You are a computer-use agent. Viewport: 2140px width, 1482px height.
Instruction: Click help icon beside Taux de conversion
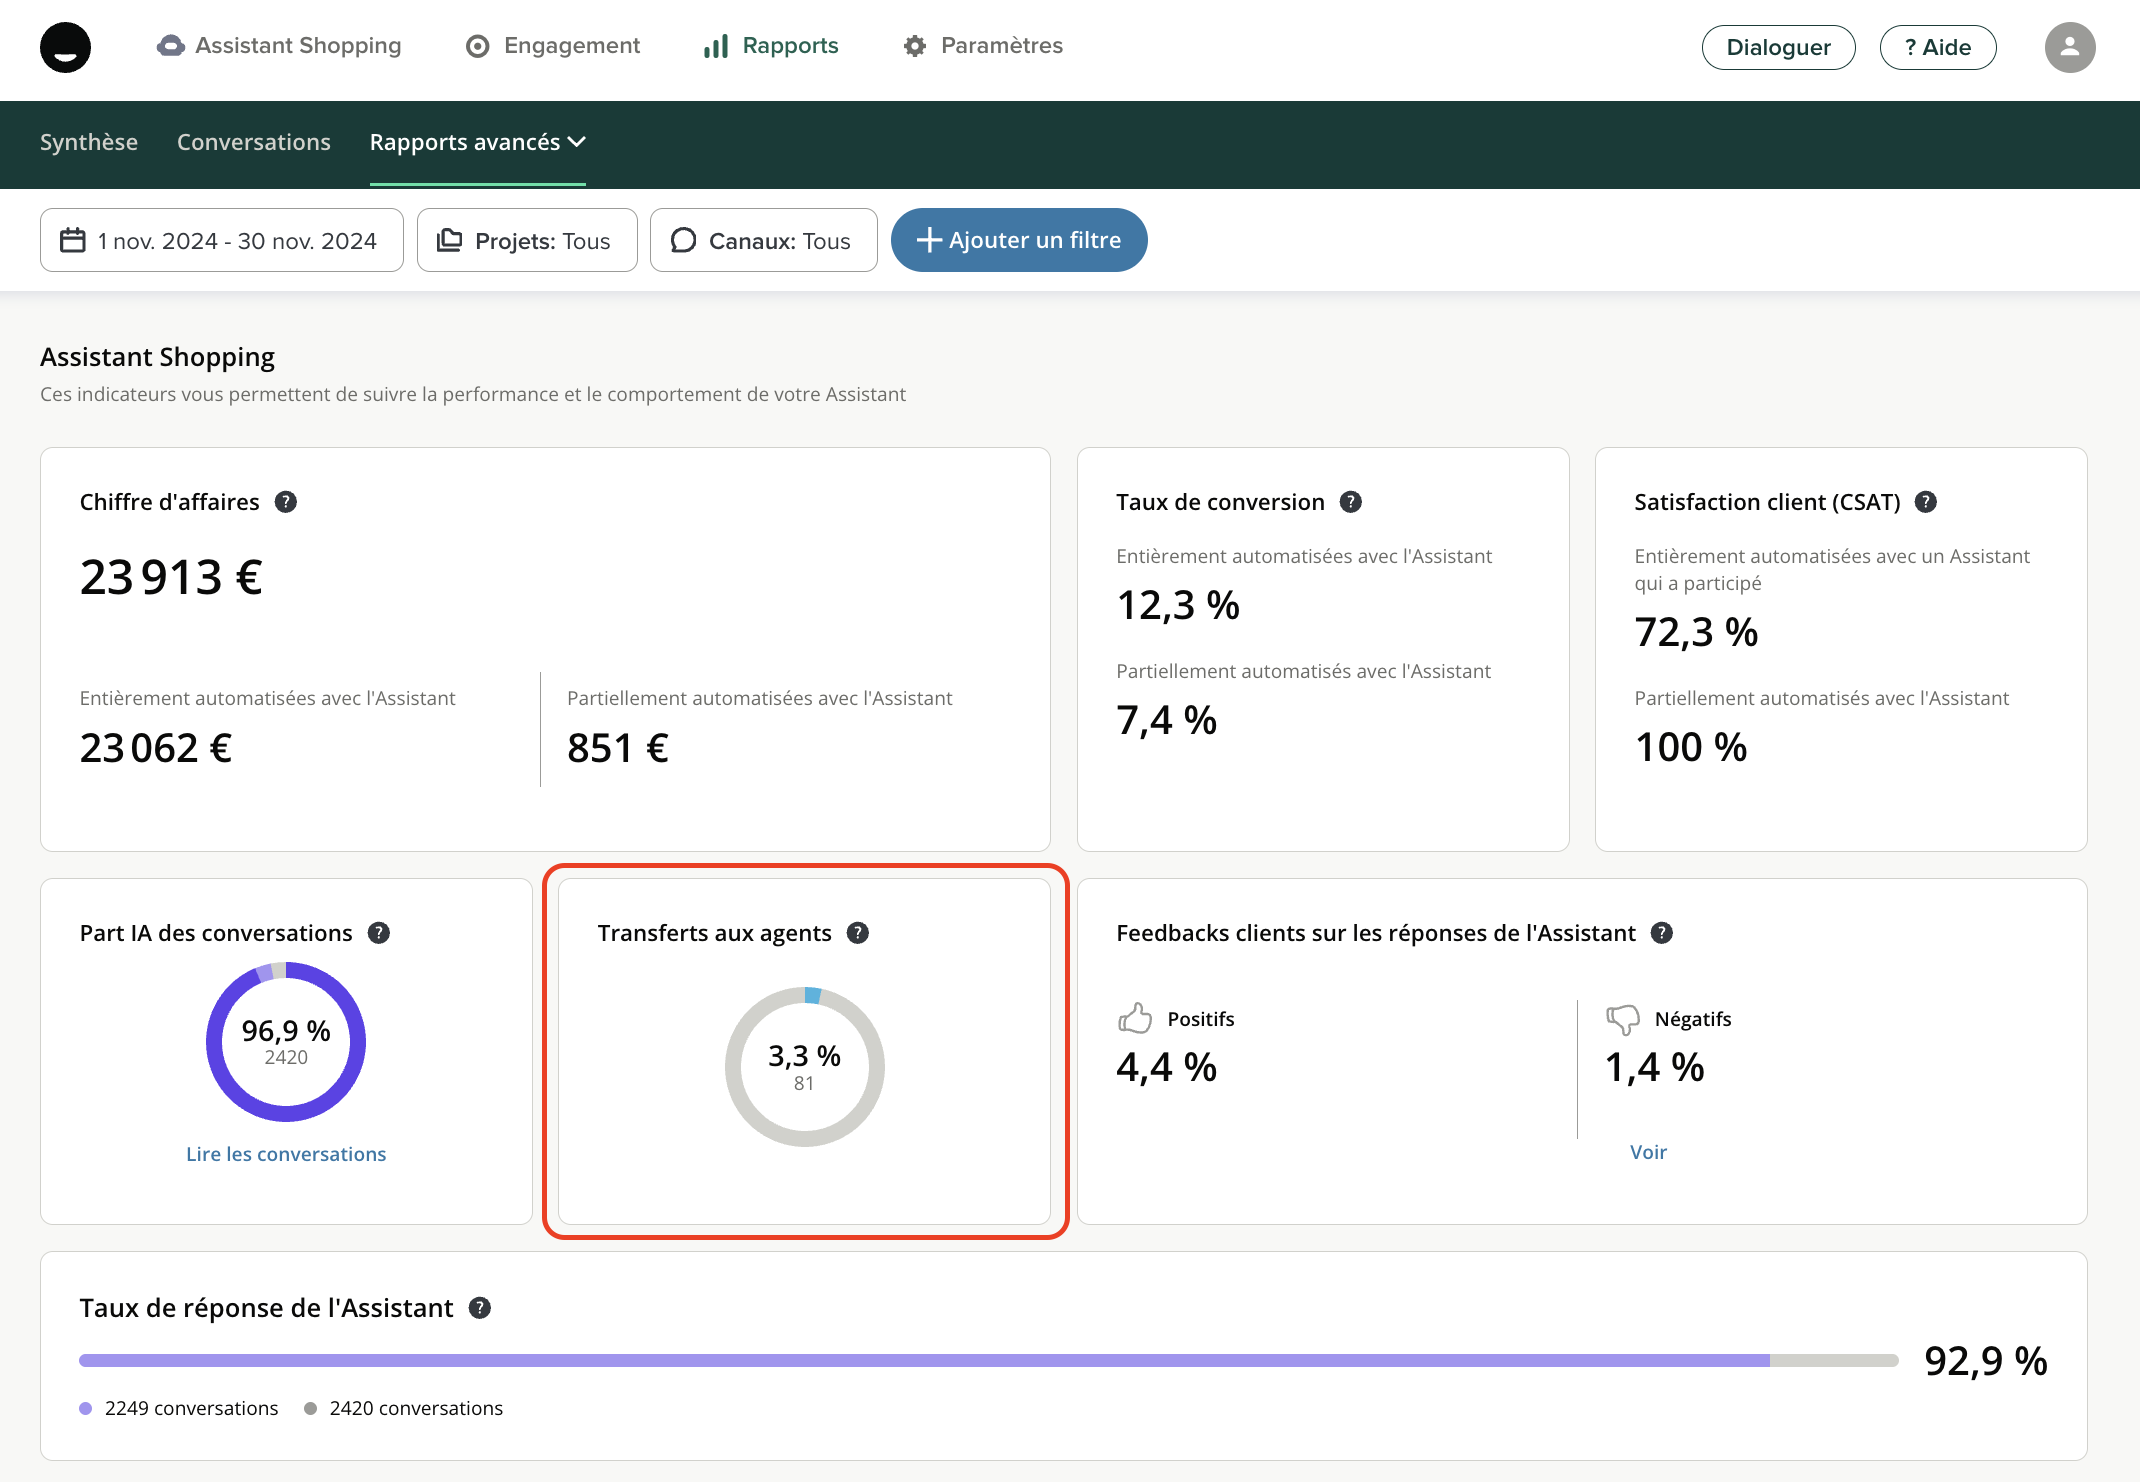tap(1350, 502)
